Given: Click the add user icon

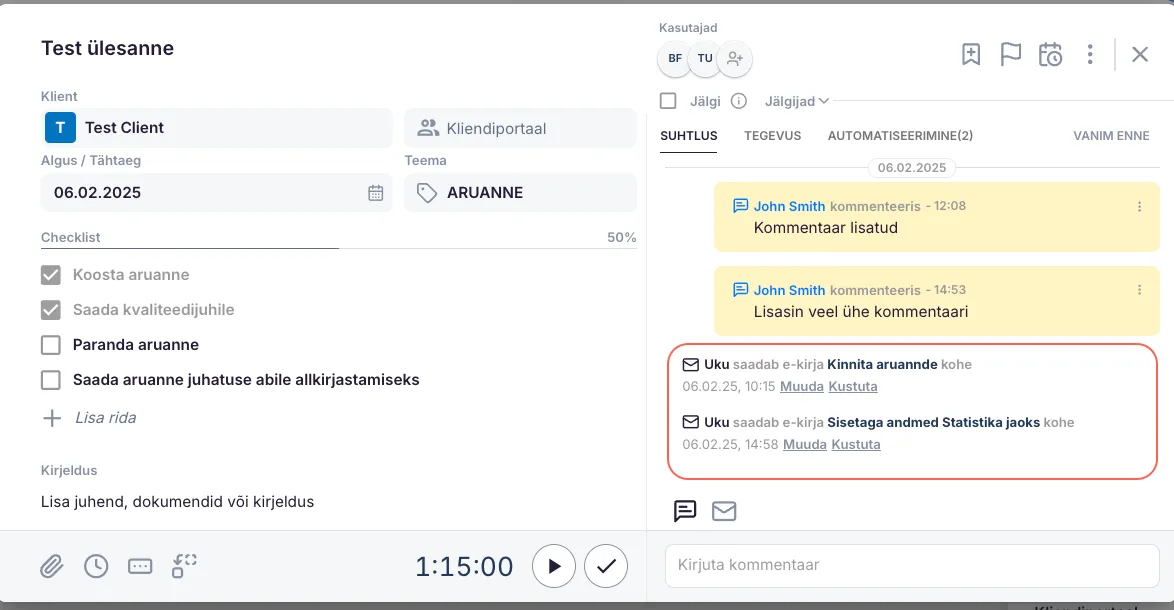Looking at the screenshot, I should (x=735, y=59).
